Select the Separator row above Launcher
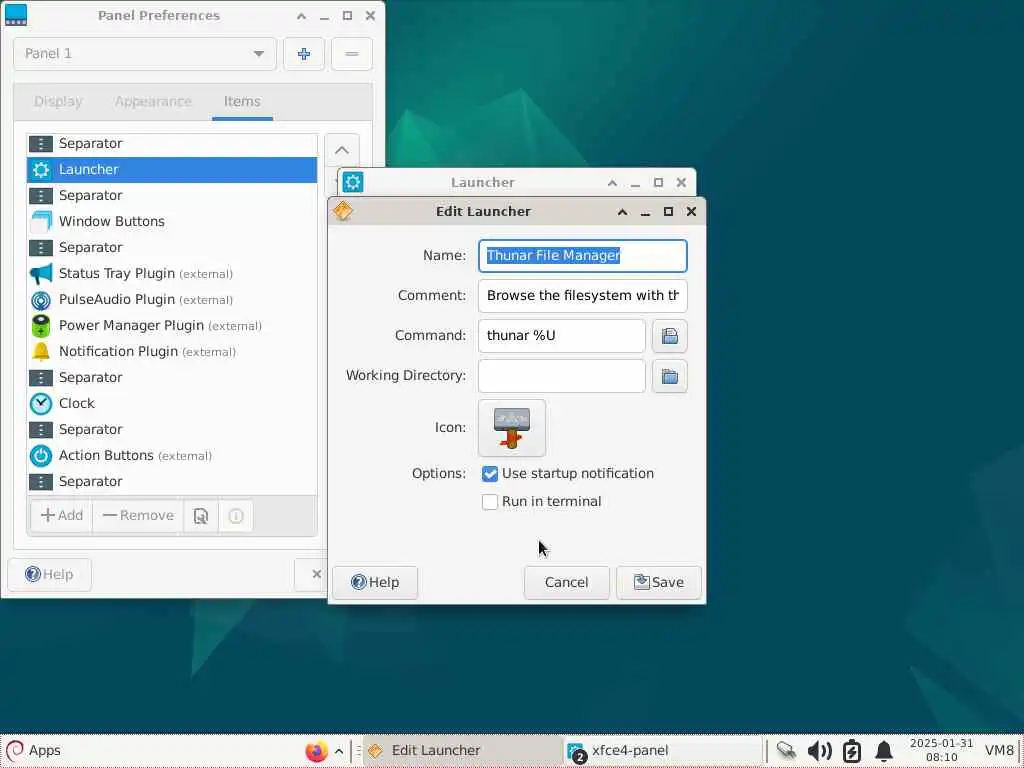The width and height of the screenshot is (1024, 768). [172, 144]
